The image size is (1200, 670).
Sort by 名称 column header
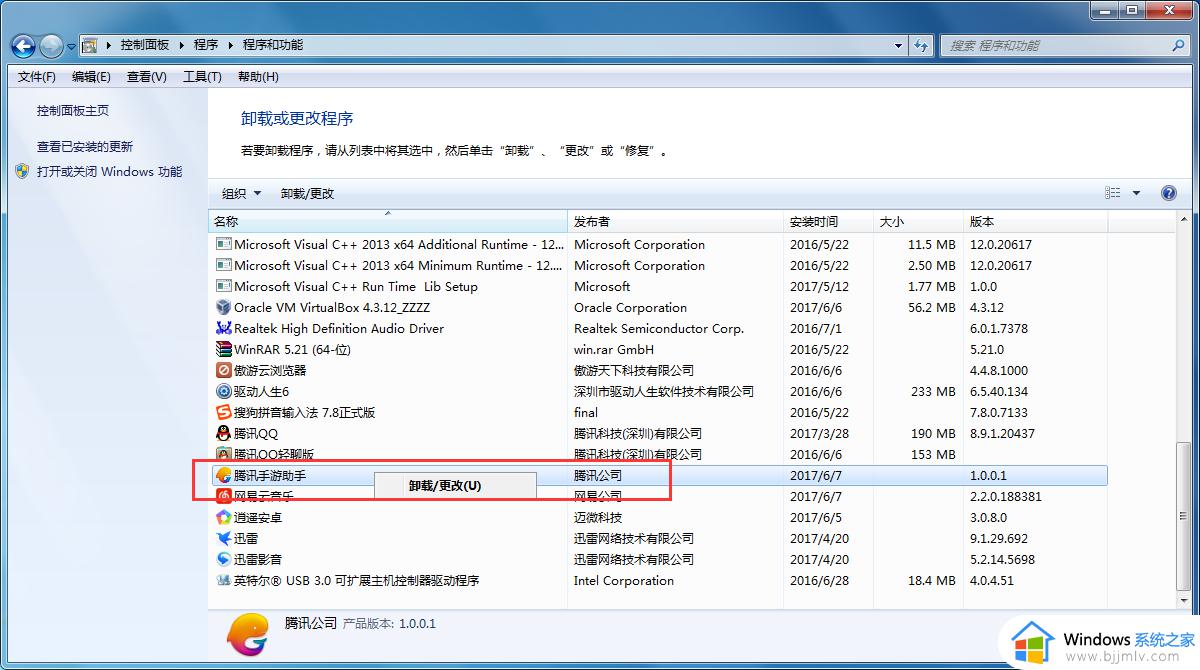388,222
